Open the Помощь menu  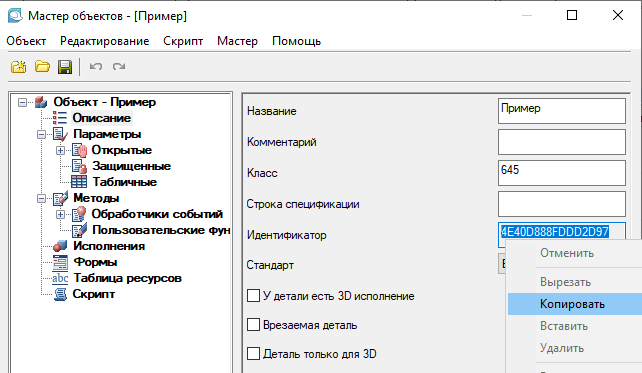pyautogui.click(x=296, y=41)
